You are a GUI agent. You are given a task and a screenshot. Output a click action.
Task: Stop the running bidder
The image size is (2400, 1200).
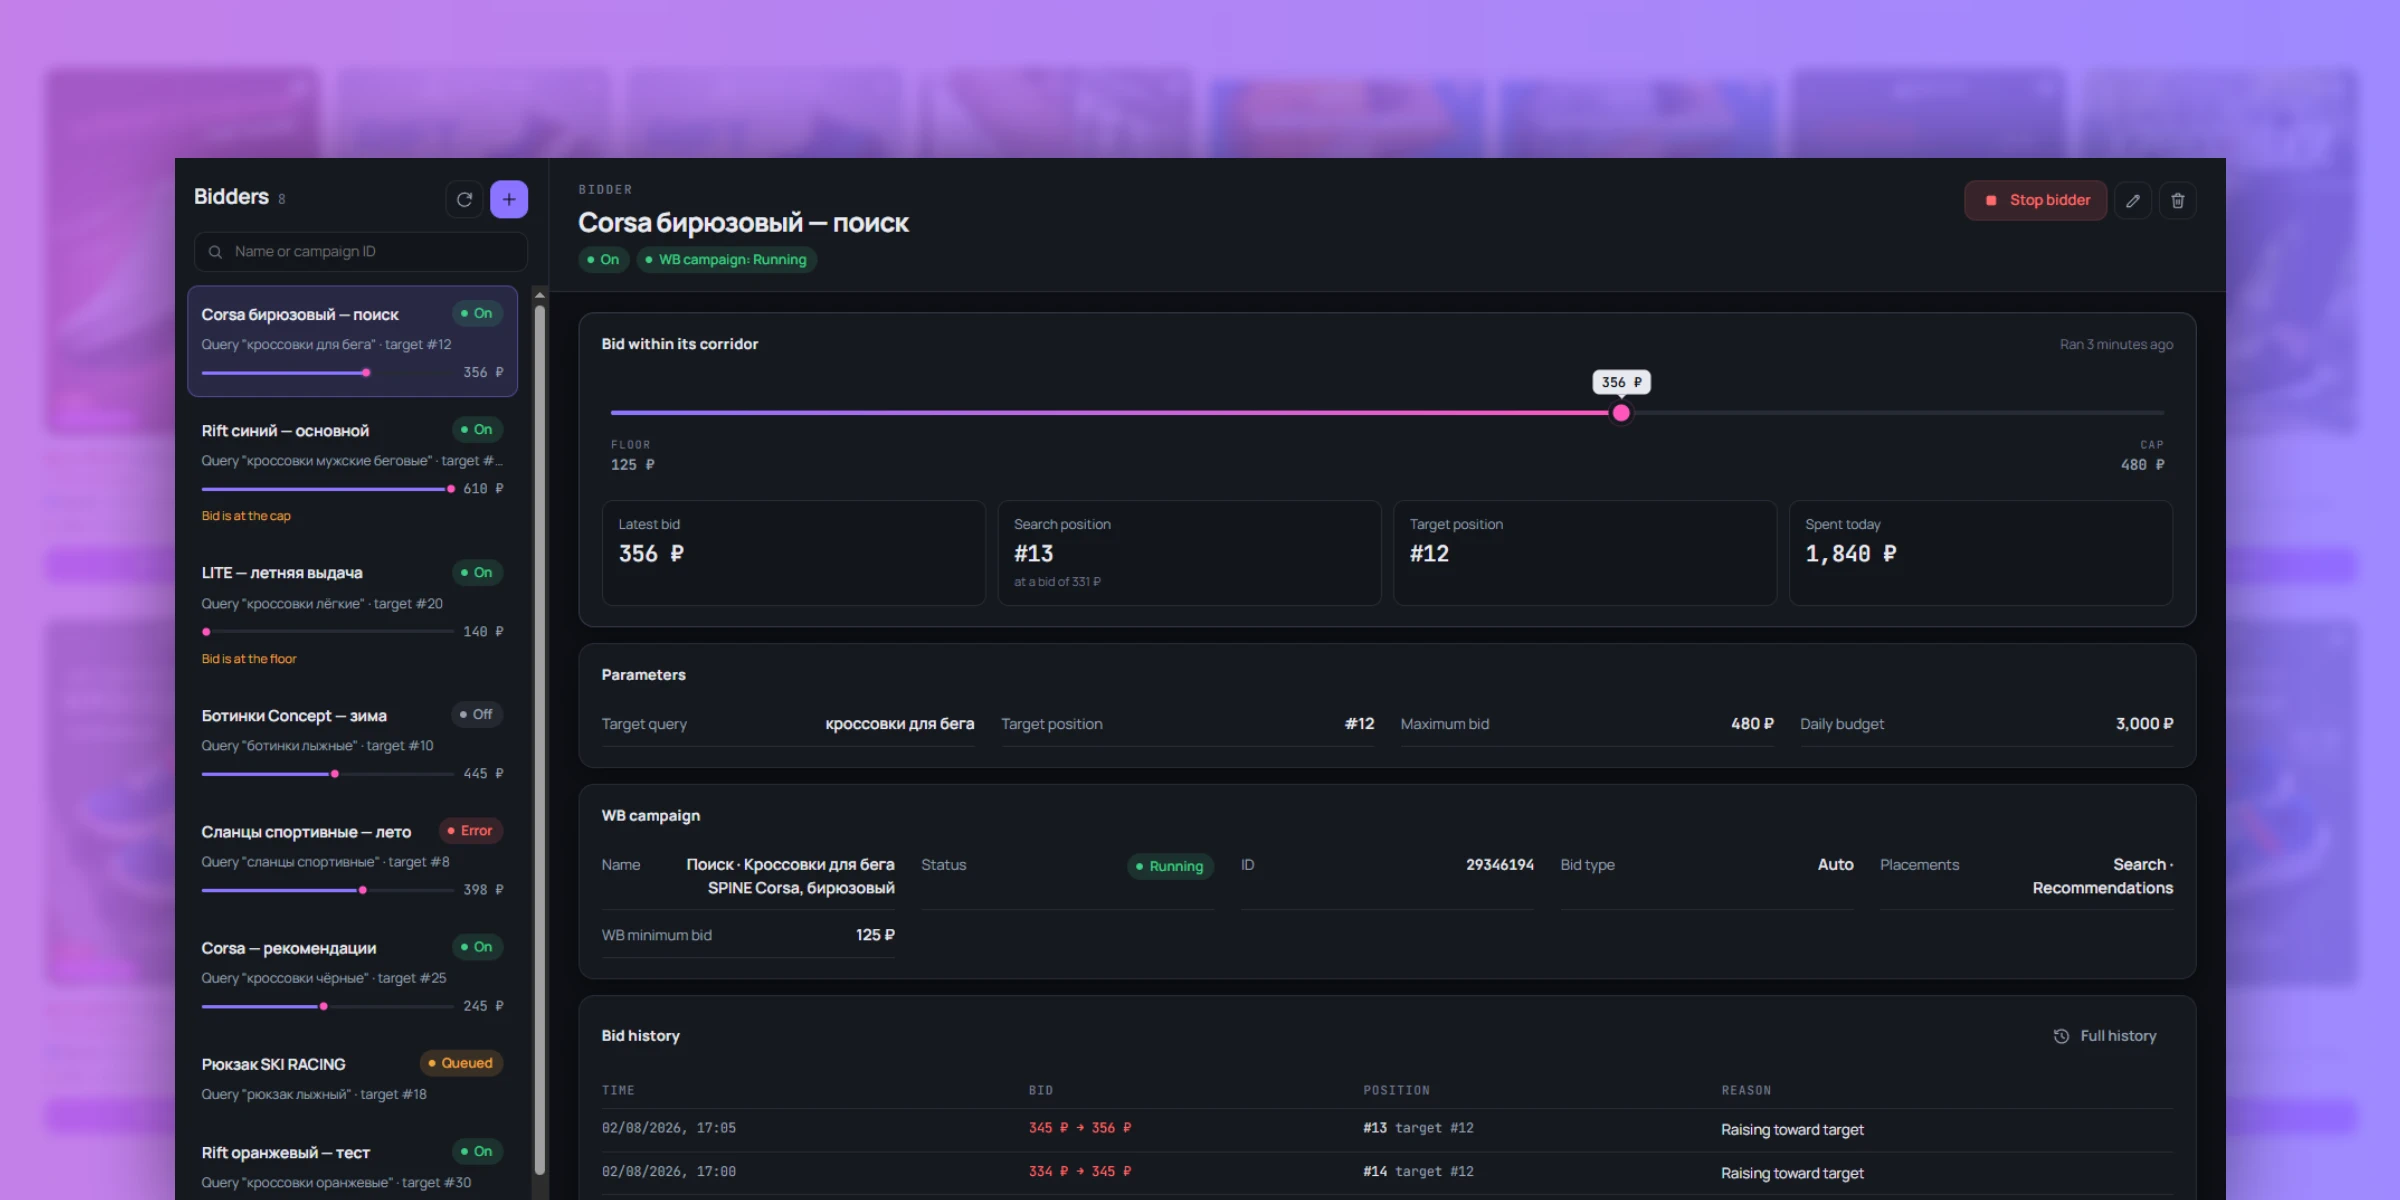[x=2035, y=200]
